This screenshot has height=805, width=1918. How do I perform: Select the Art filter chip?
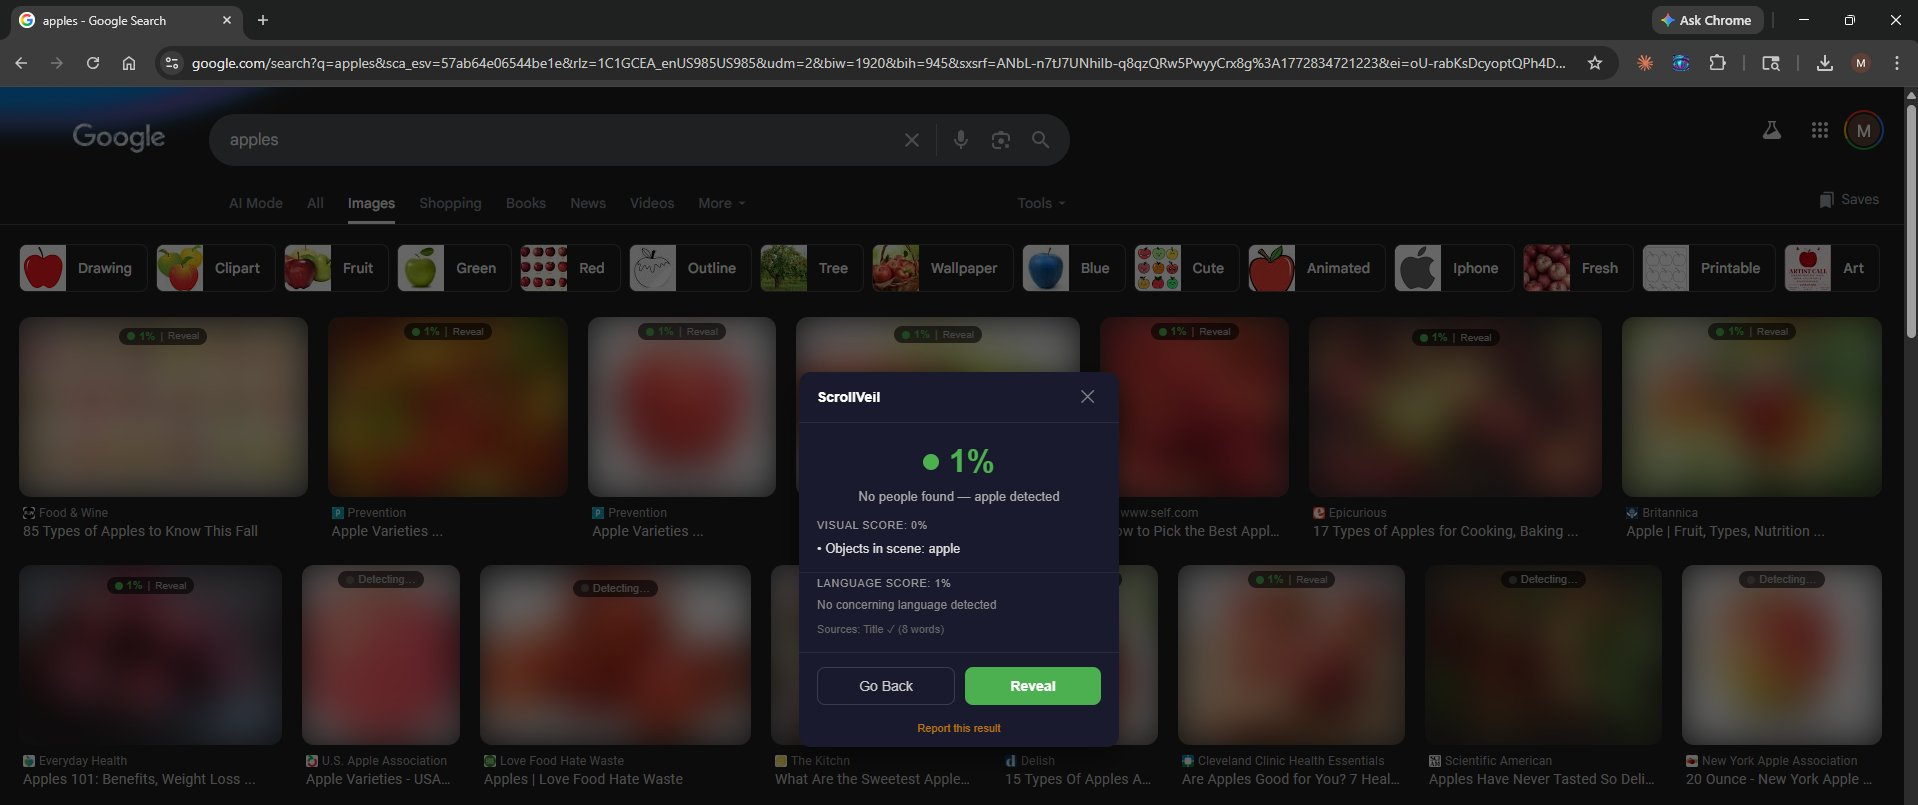1832,268
